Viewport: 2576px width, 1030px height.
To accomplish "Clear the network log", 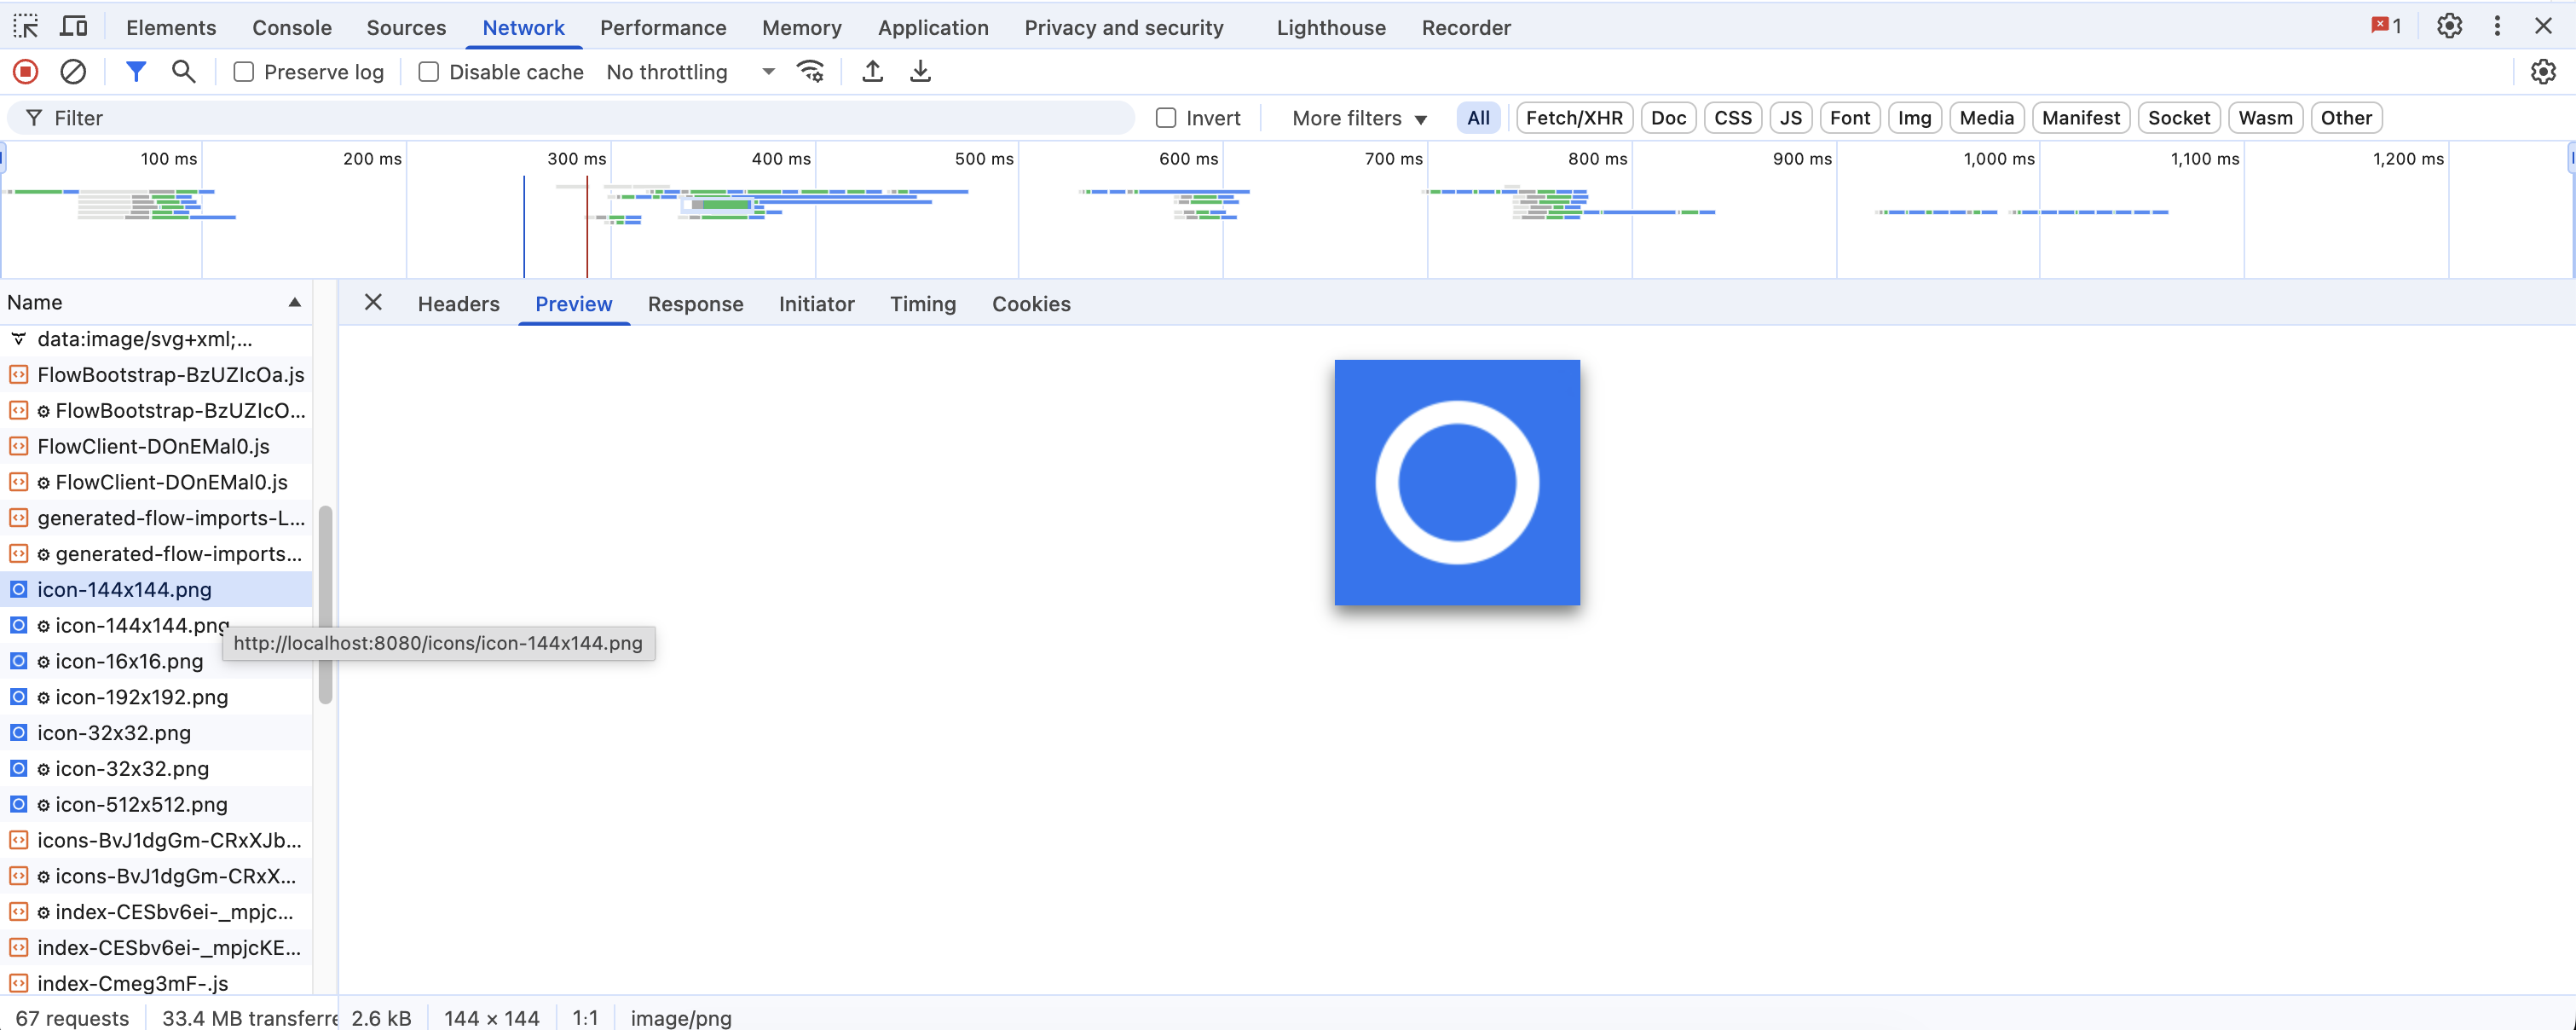I will click(73, 72).
